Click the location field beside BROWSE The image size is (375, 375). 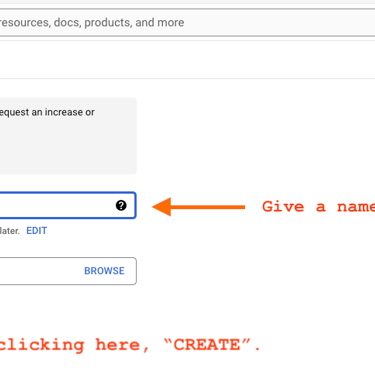68,271
